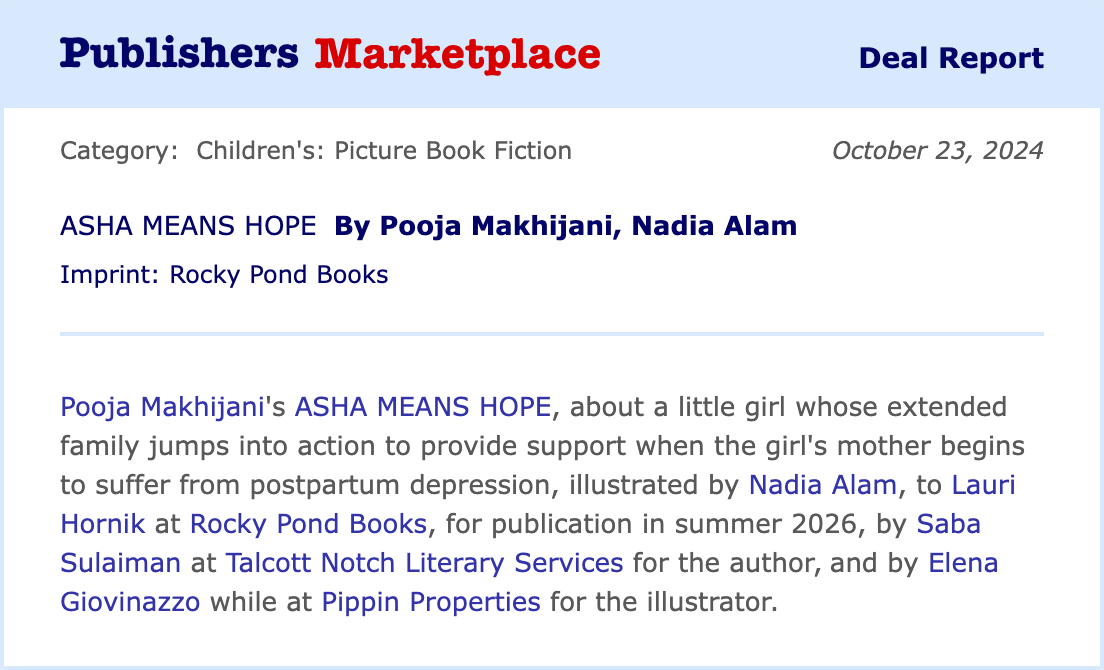
Task: Click the bold author byline beside the title
Action: tap(565, 226)
